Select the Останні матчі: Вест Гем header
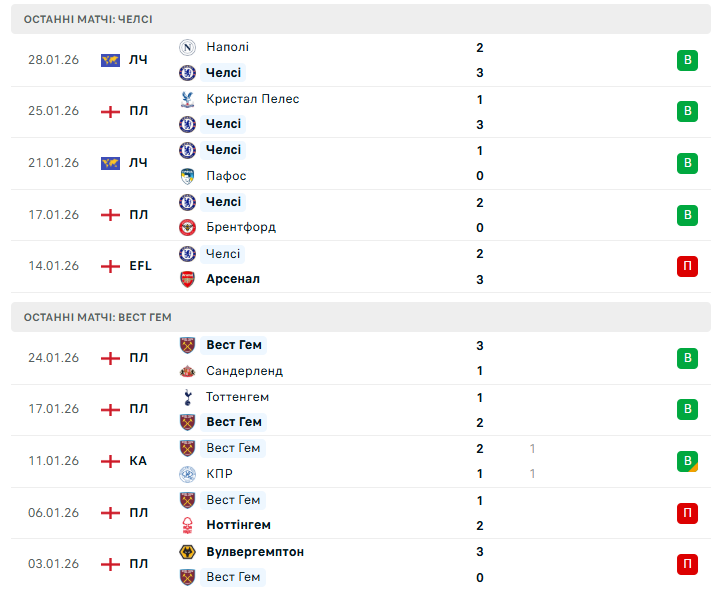 pos(98,317)
